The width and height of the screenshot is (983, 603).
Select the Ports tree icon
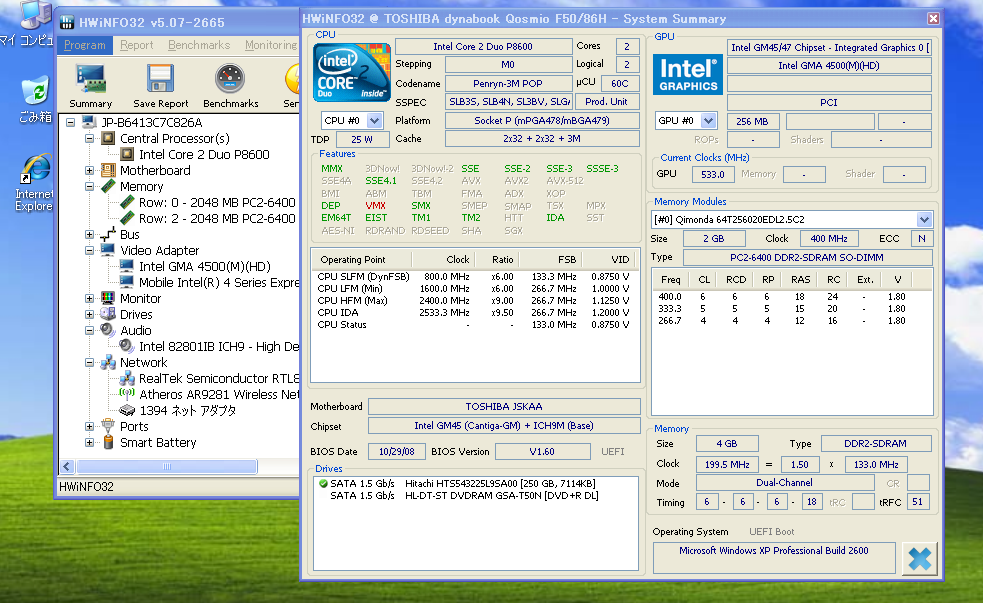pos(108,426)
